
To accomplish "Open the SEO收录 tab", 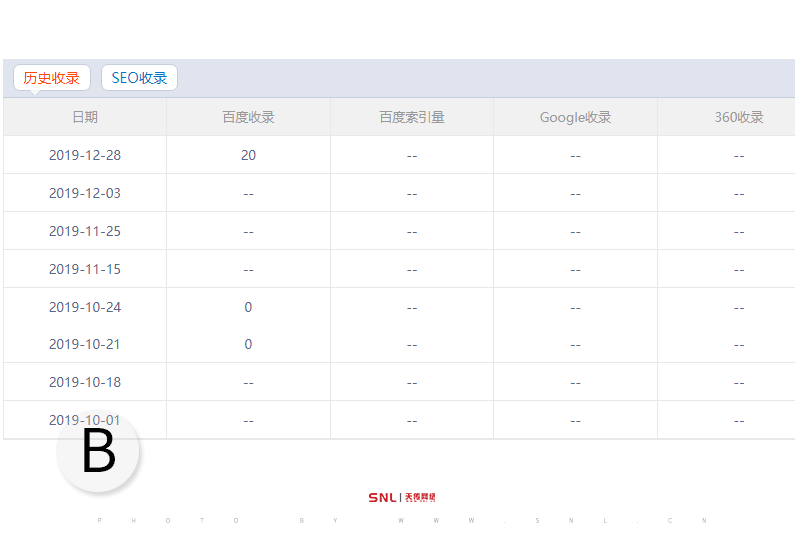I will click(139, 78).
